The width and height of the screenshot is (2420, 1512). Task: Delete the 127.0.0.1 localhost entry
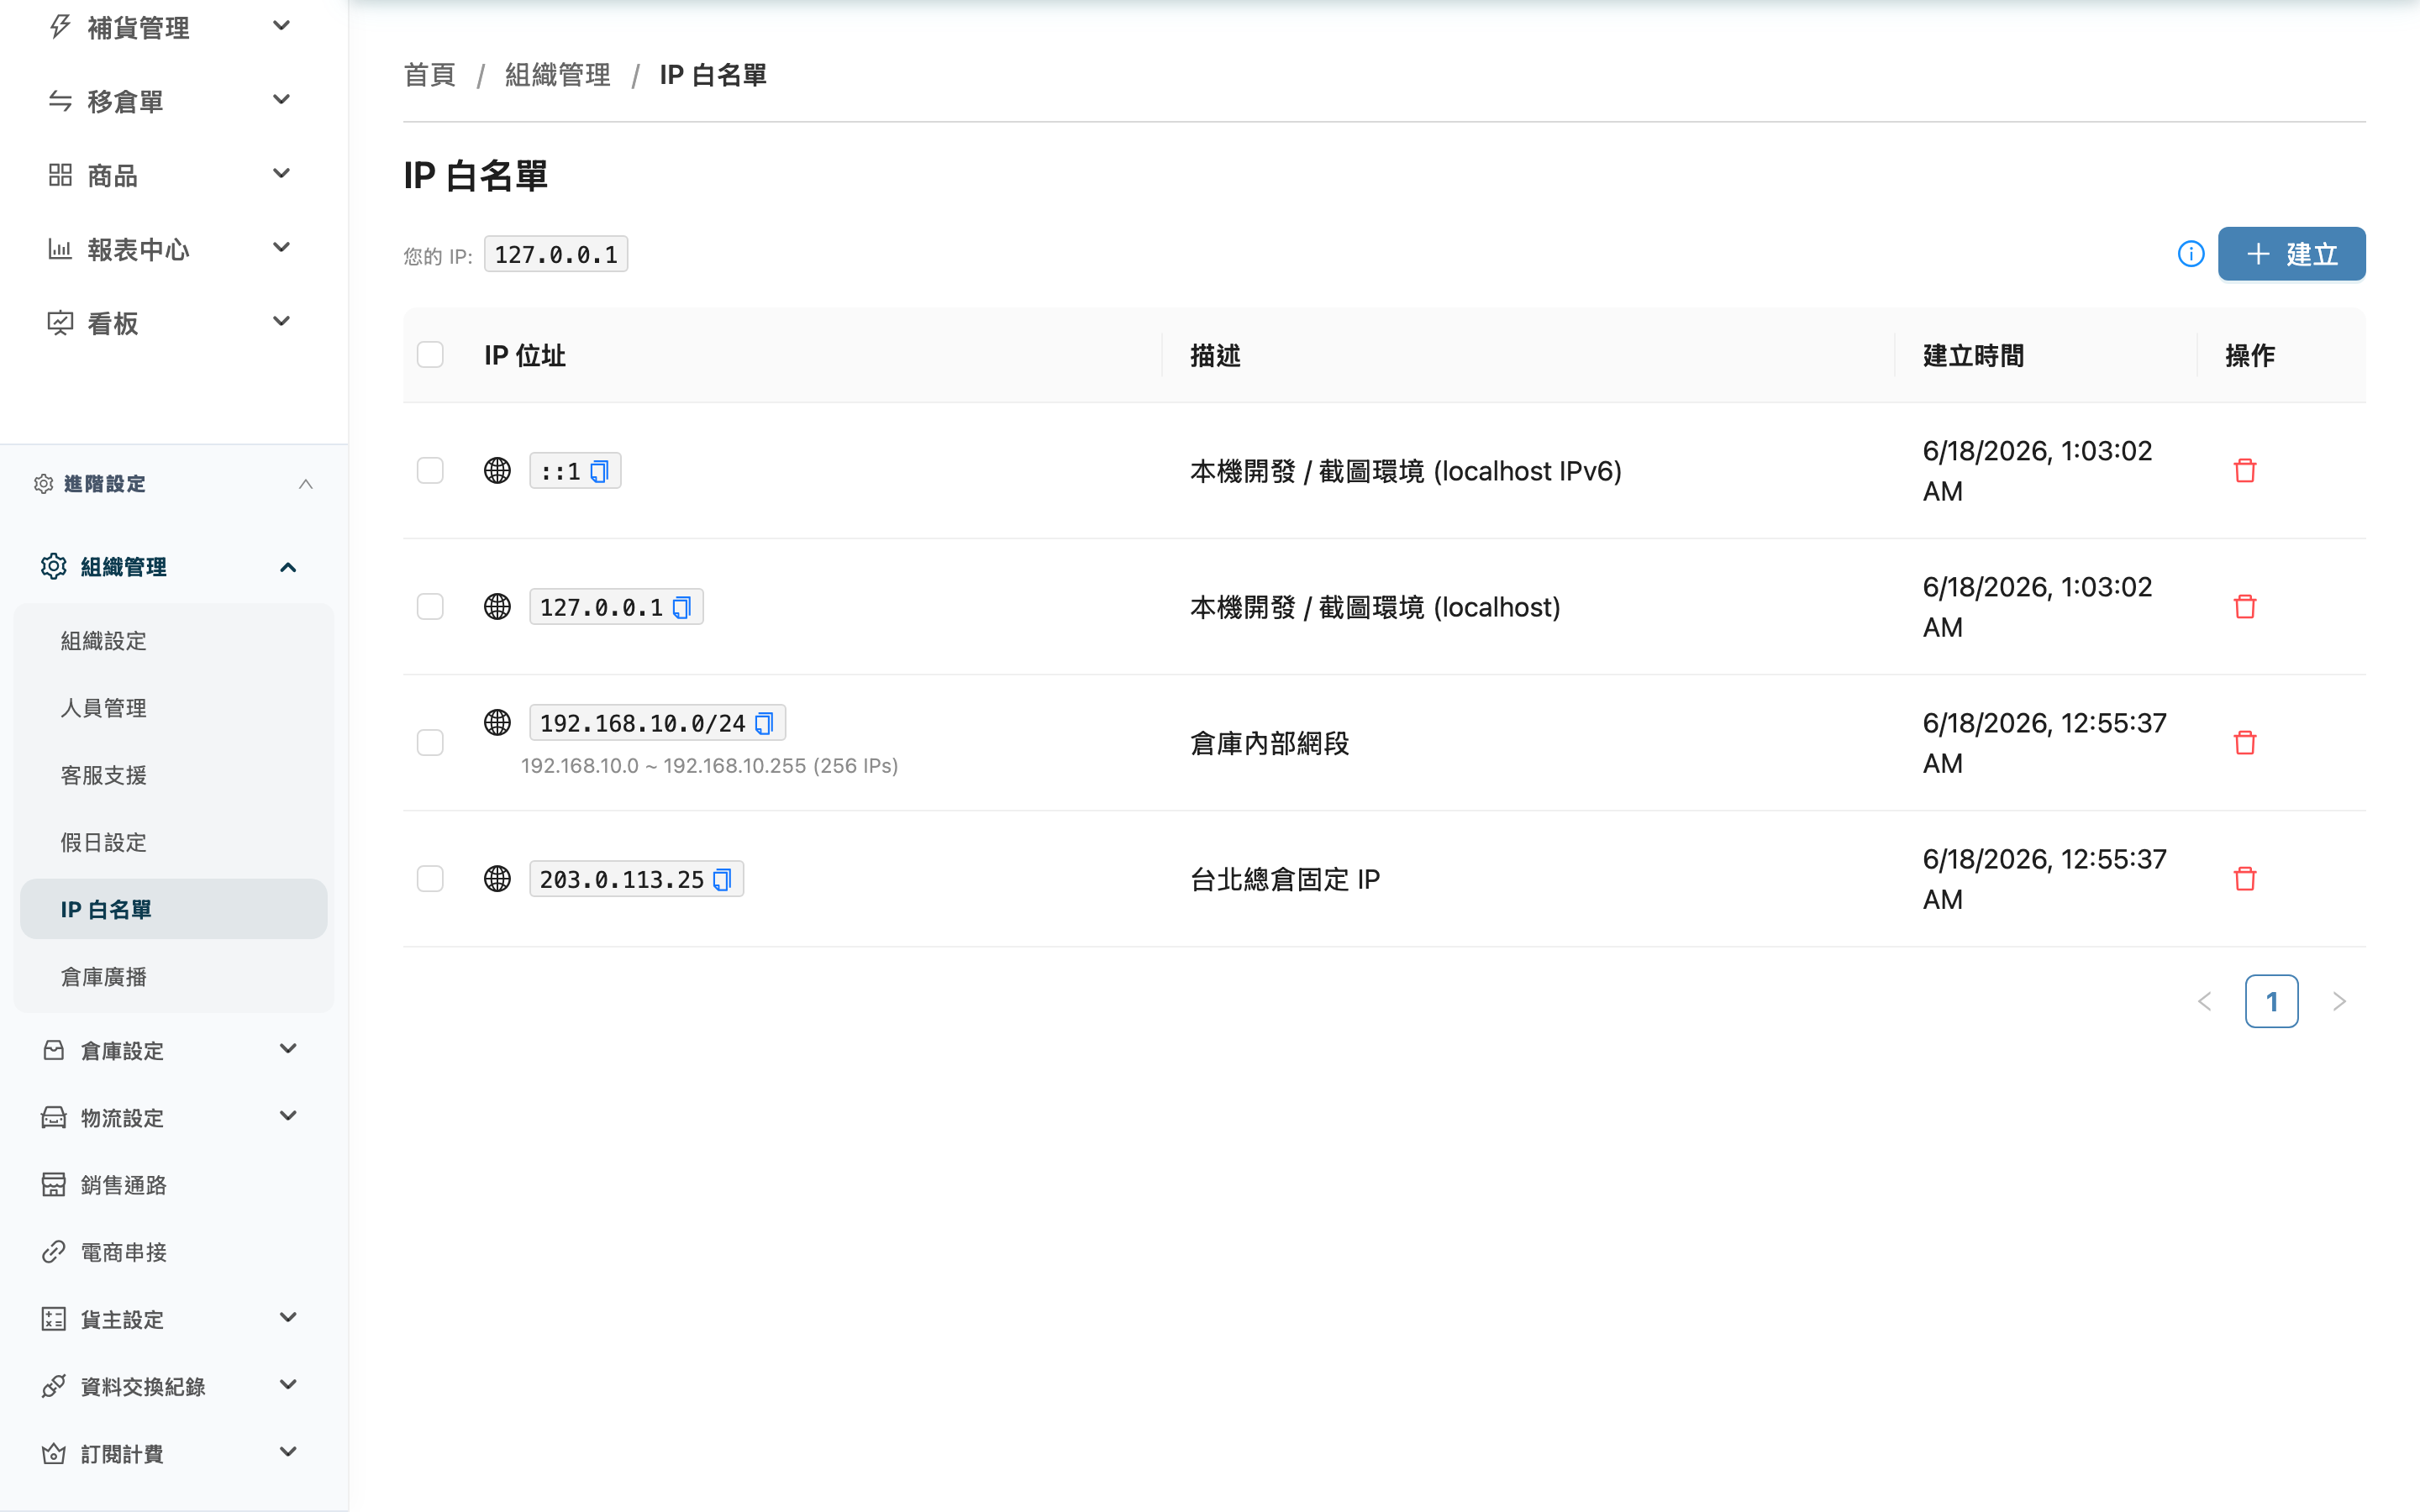(2245, 606)
